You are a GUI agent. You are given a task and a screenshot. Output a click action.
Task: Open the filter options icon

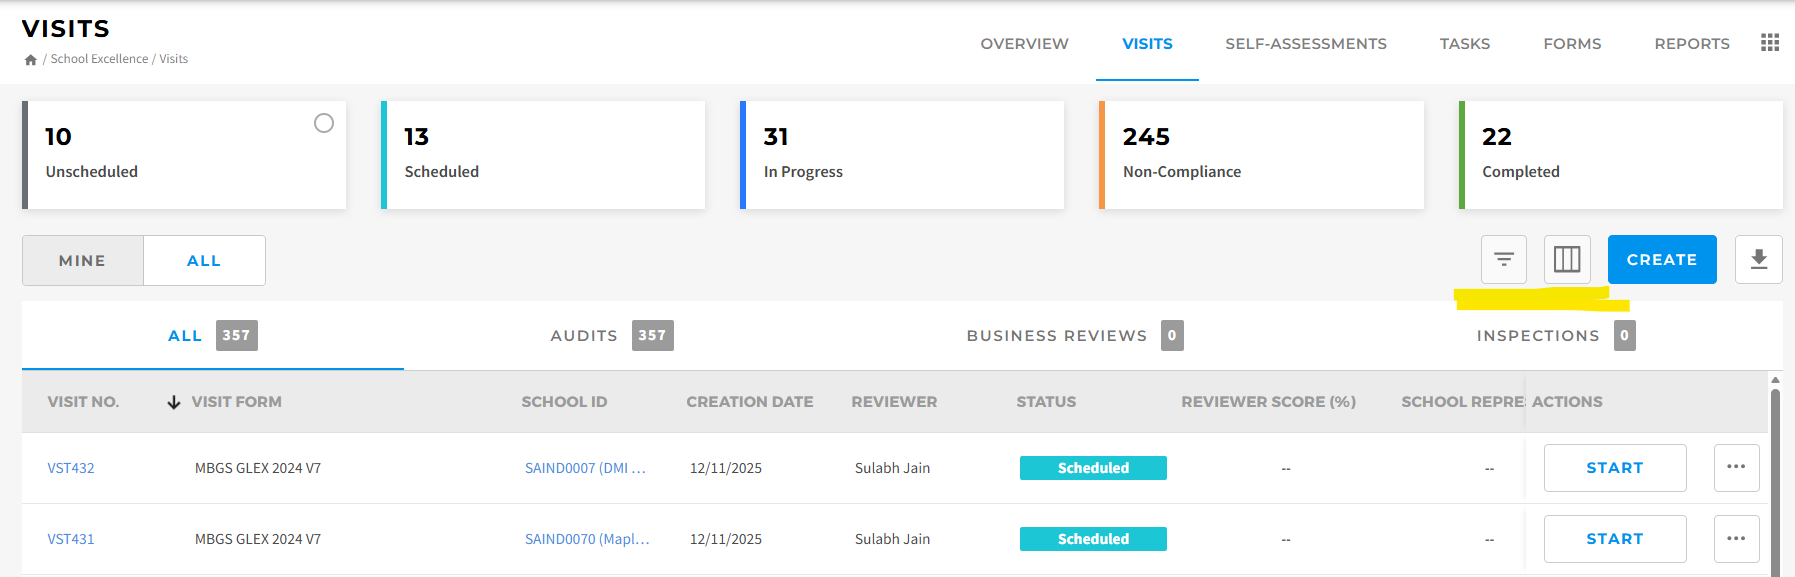[1503, 260]
